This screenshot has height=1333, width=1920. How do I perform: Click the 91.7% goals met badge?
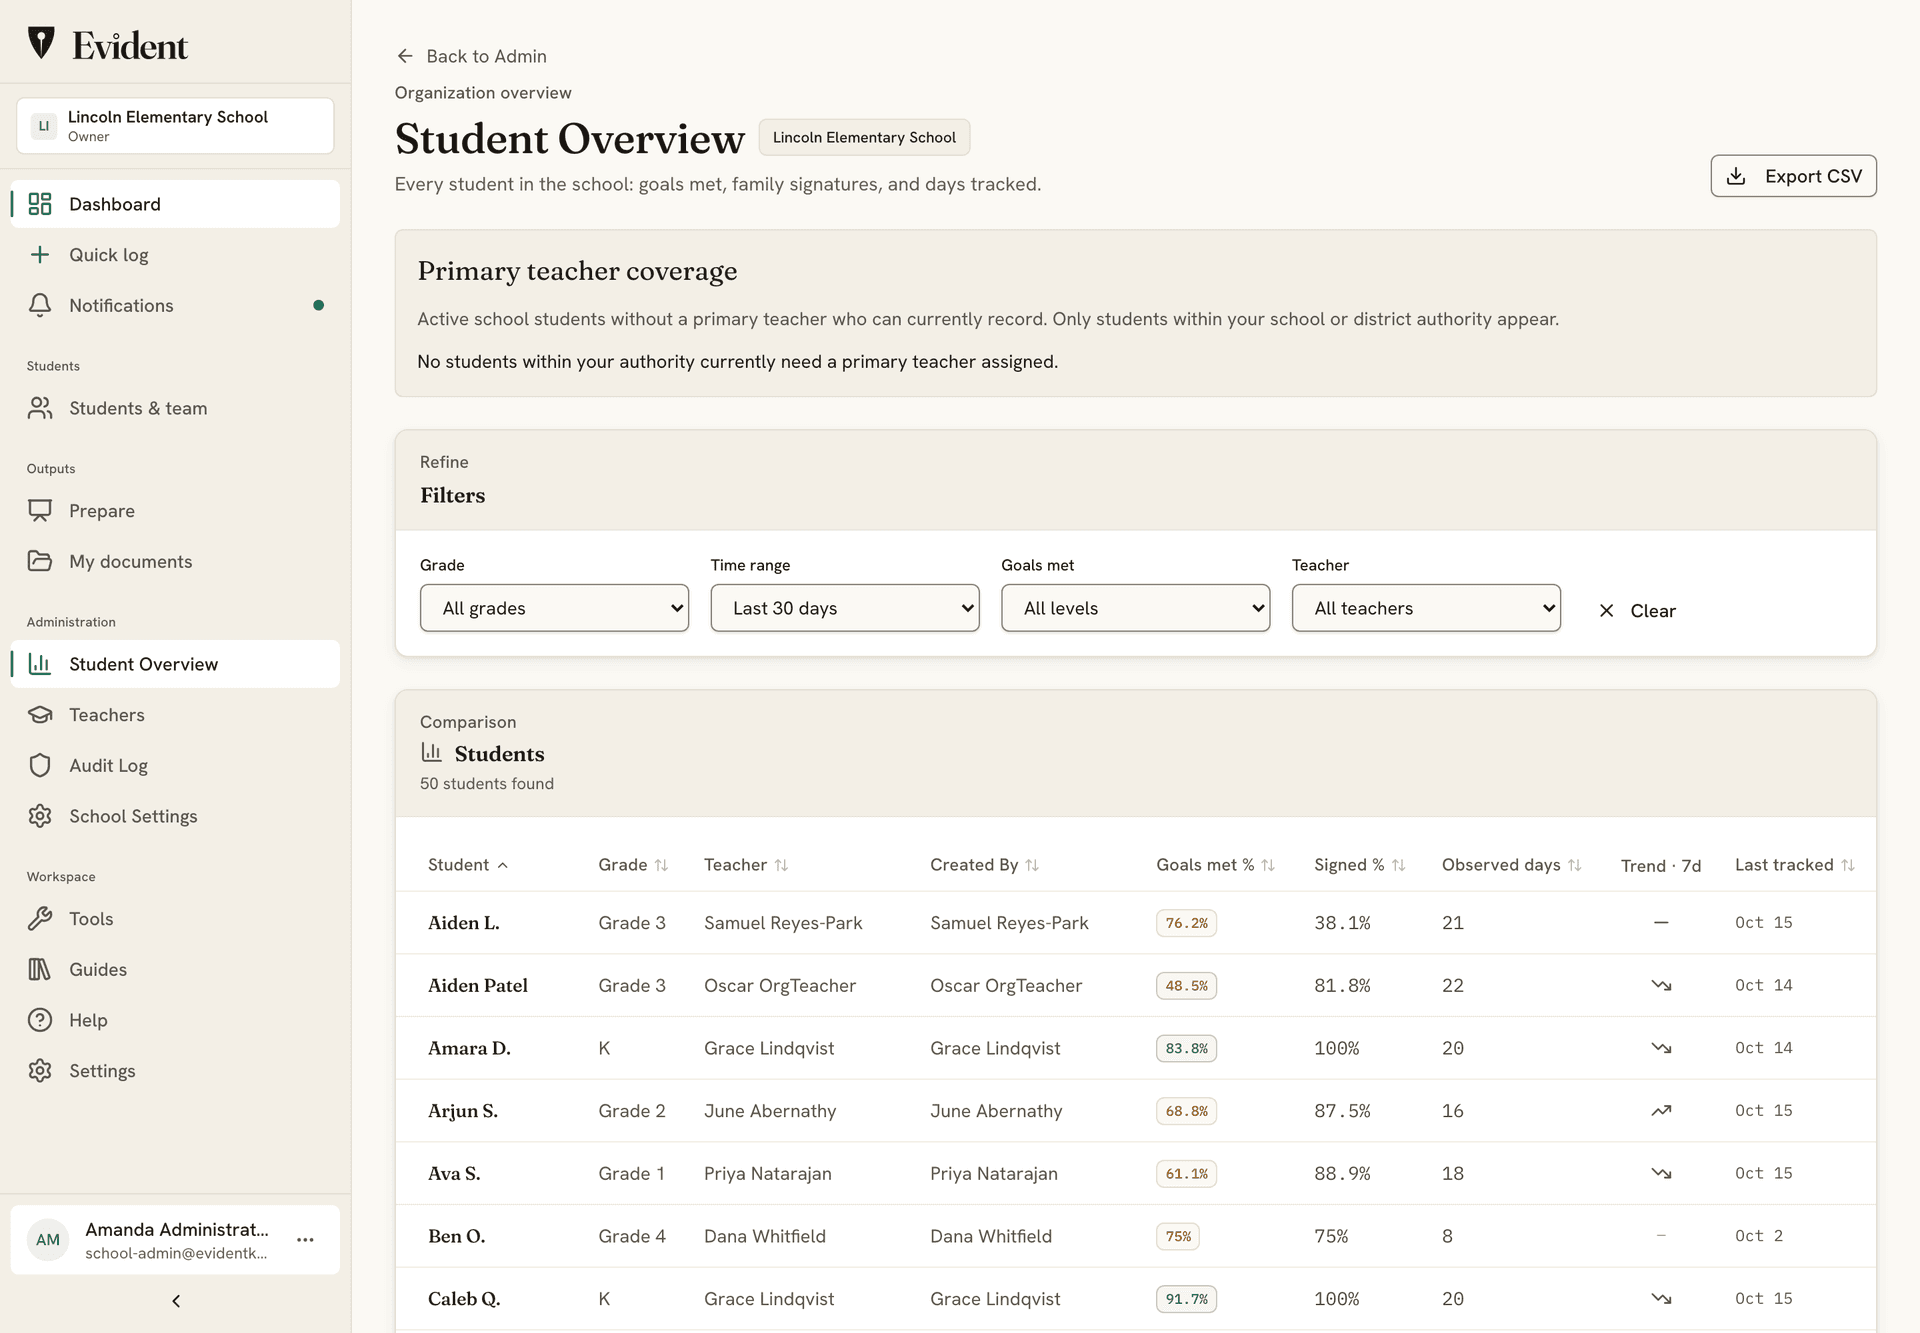[x=1186, y=1299]
